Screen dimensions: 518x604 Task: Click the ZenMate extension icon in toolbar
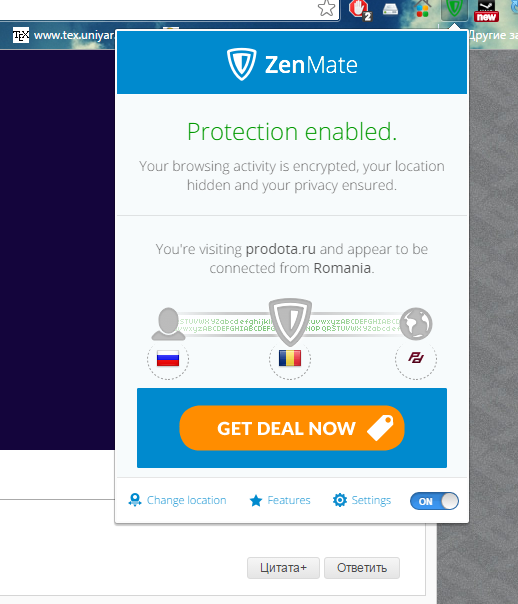coord(454,9)
